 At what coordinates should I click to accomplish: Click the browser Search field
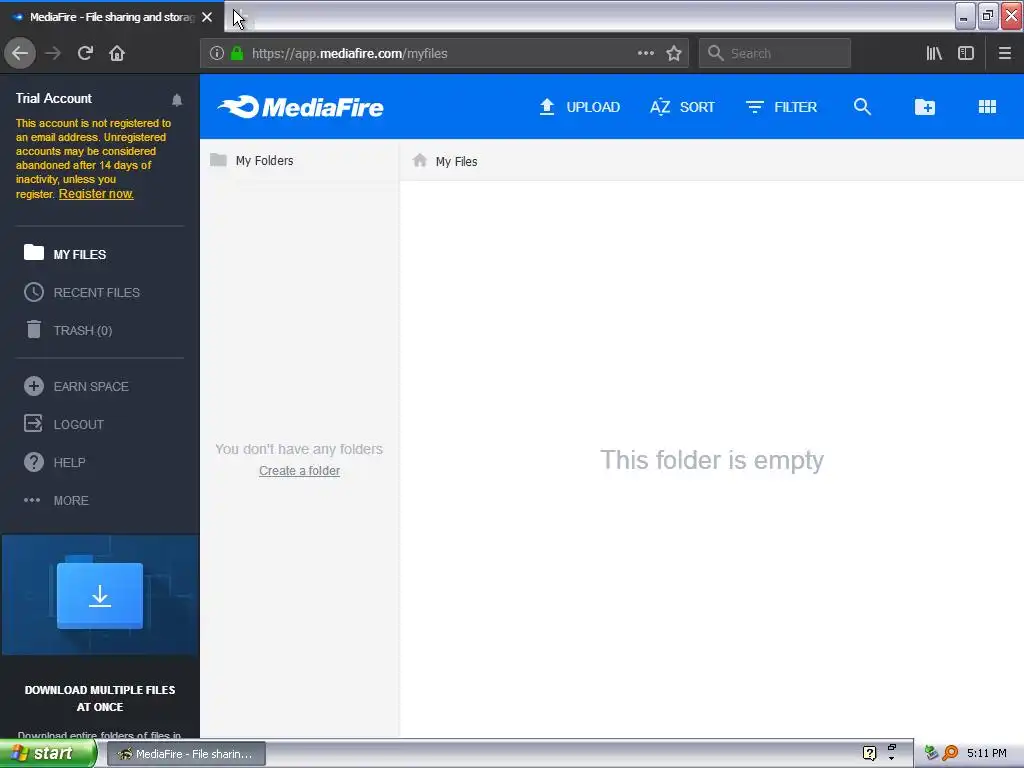[x=775, y=54]
